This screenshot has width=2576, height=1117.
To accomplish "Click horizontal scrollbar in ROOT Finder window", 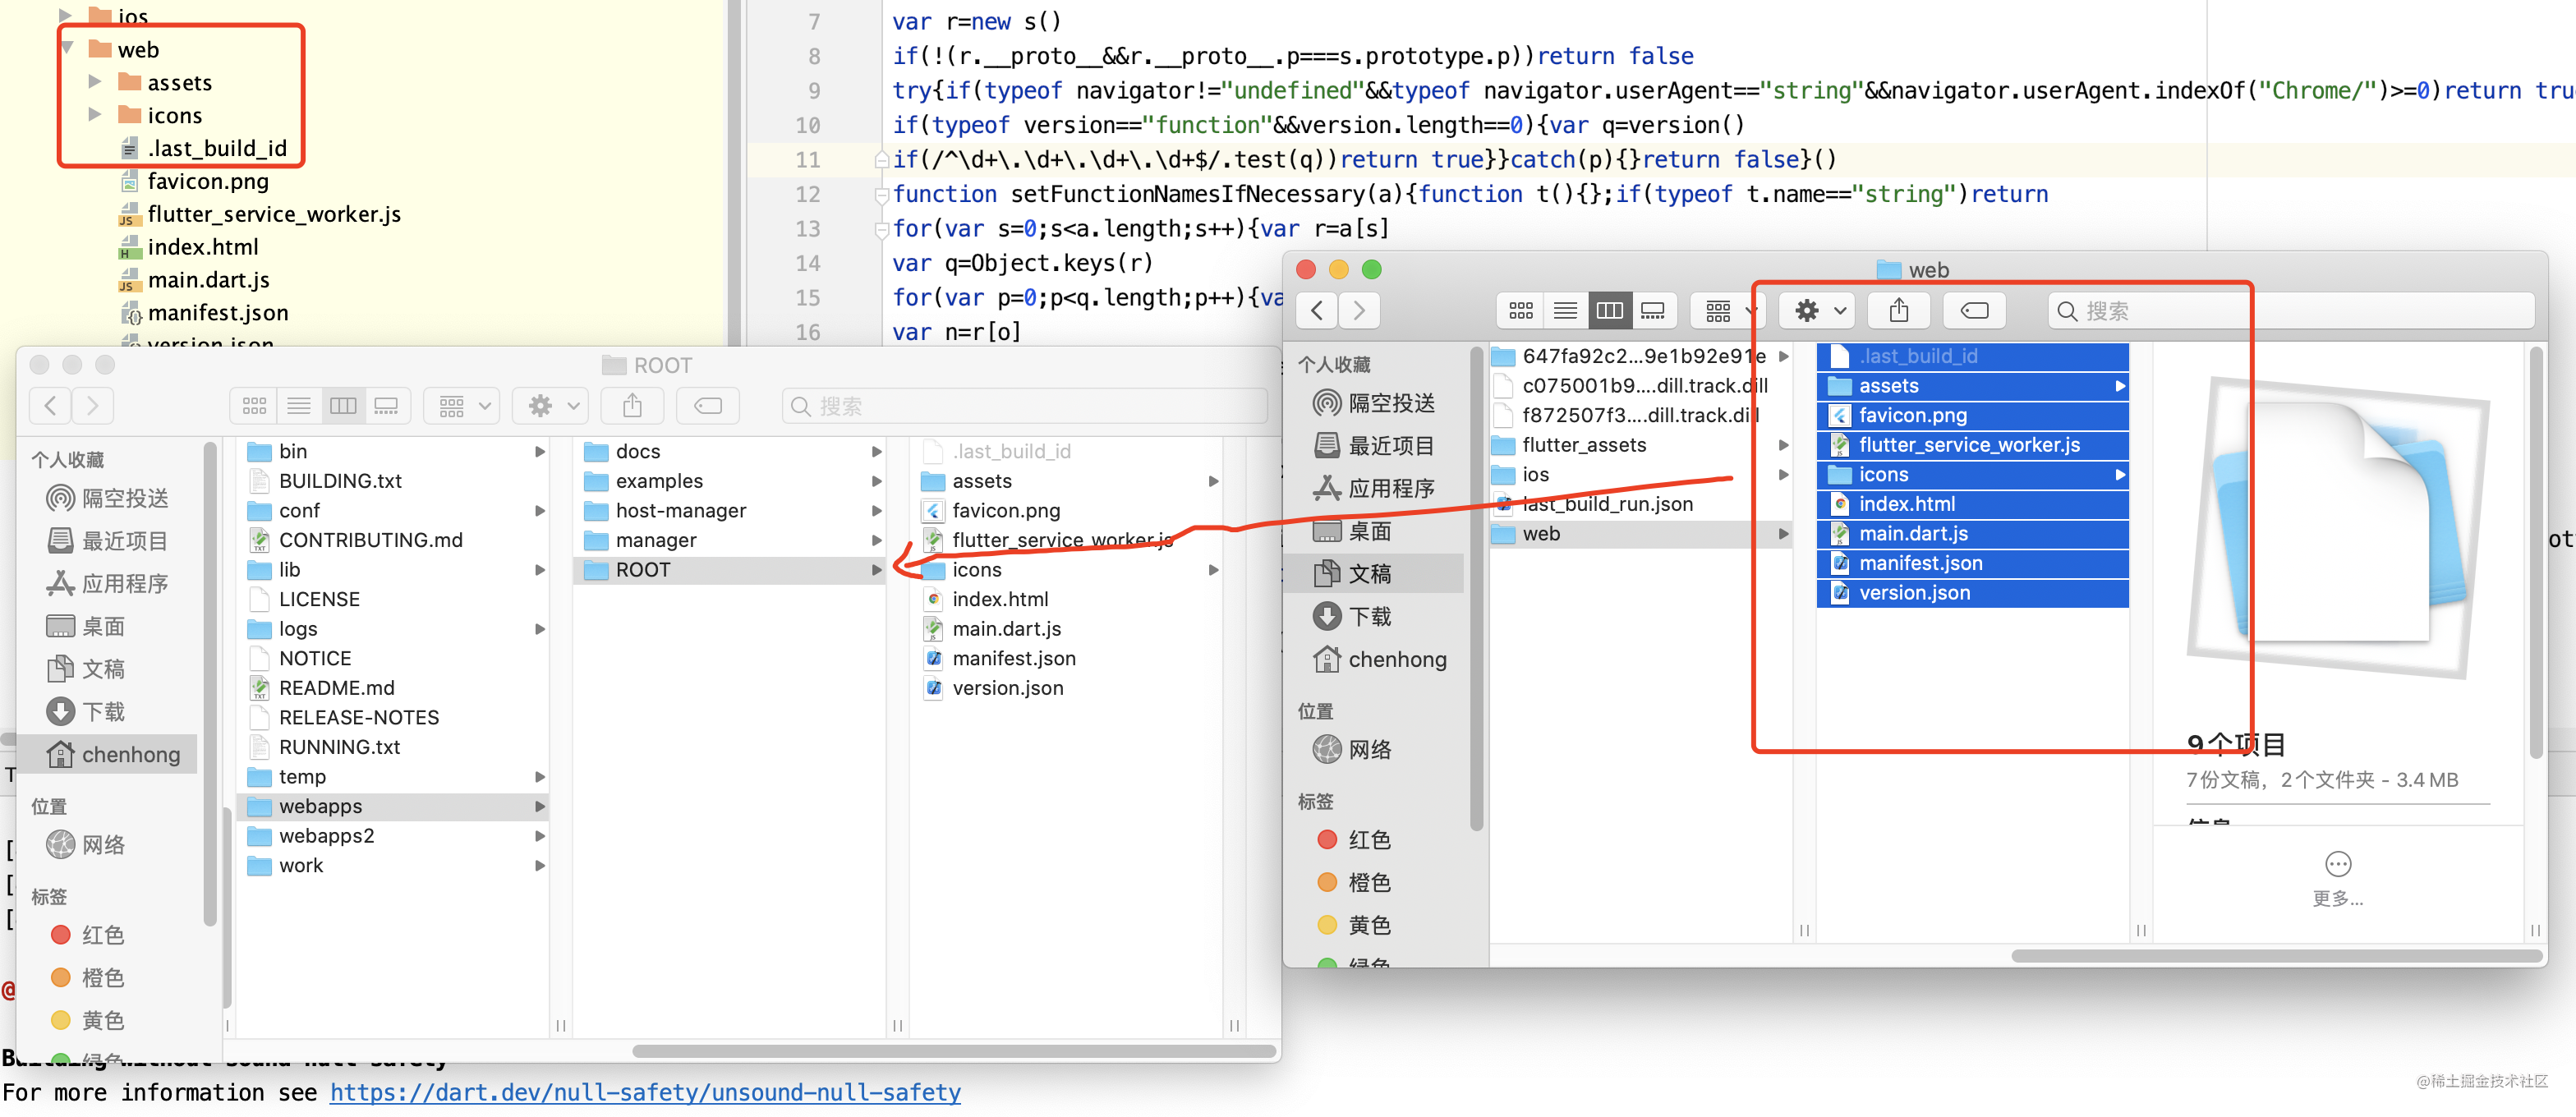I will click(x=955, y=1051).
